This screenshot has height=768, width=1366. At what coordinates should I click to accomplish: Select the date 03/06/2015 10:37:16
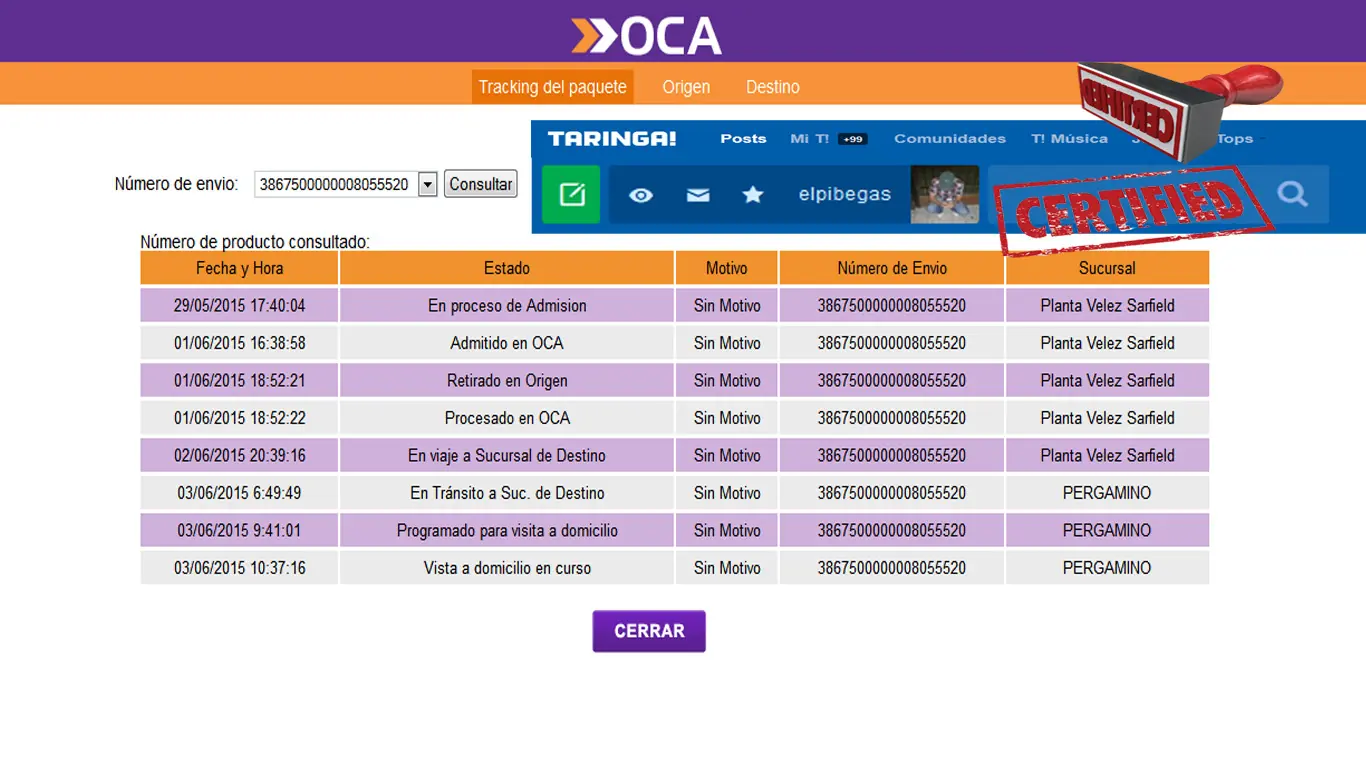[239, 568]
